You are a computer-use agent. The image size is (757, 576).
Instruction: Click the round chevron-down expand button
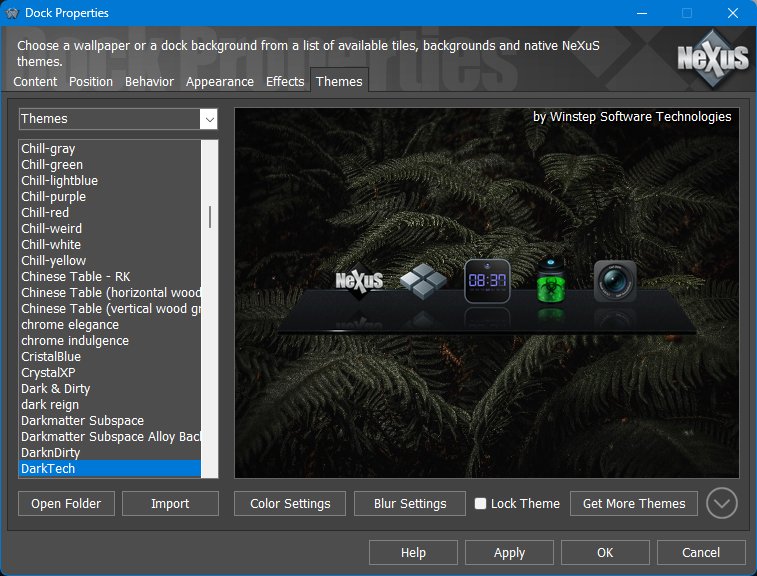pos(721,503)
